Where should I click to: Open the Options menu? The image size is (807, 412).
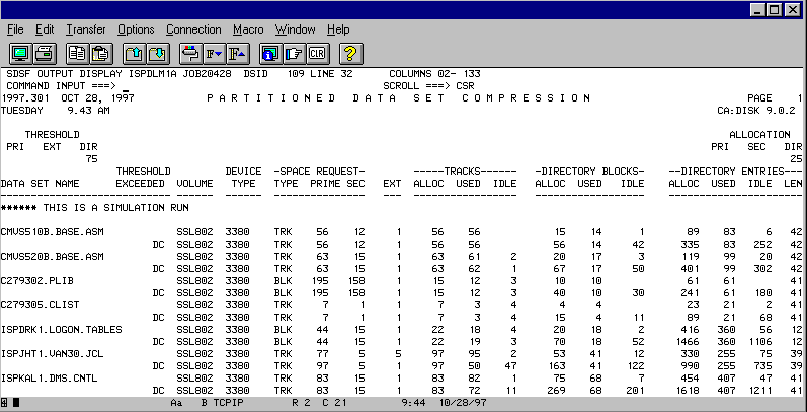coord(136,30)
